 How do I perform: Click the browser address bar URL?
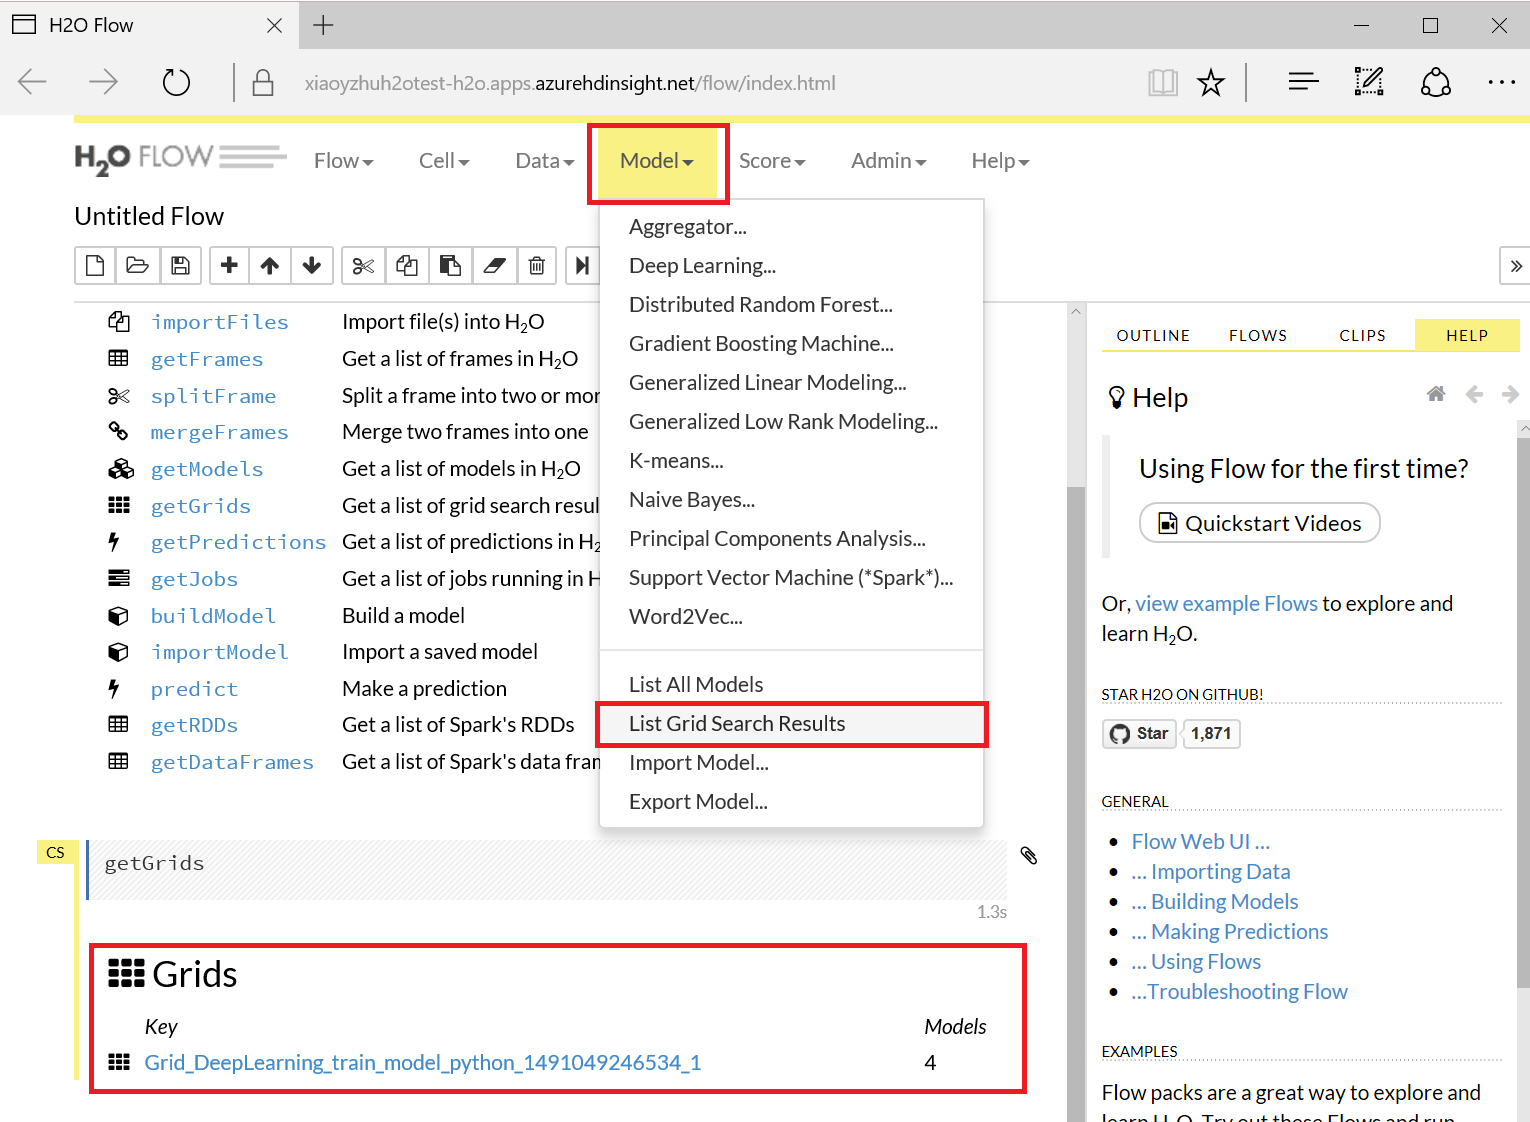[570, 83]
